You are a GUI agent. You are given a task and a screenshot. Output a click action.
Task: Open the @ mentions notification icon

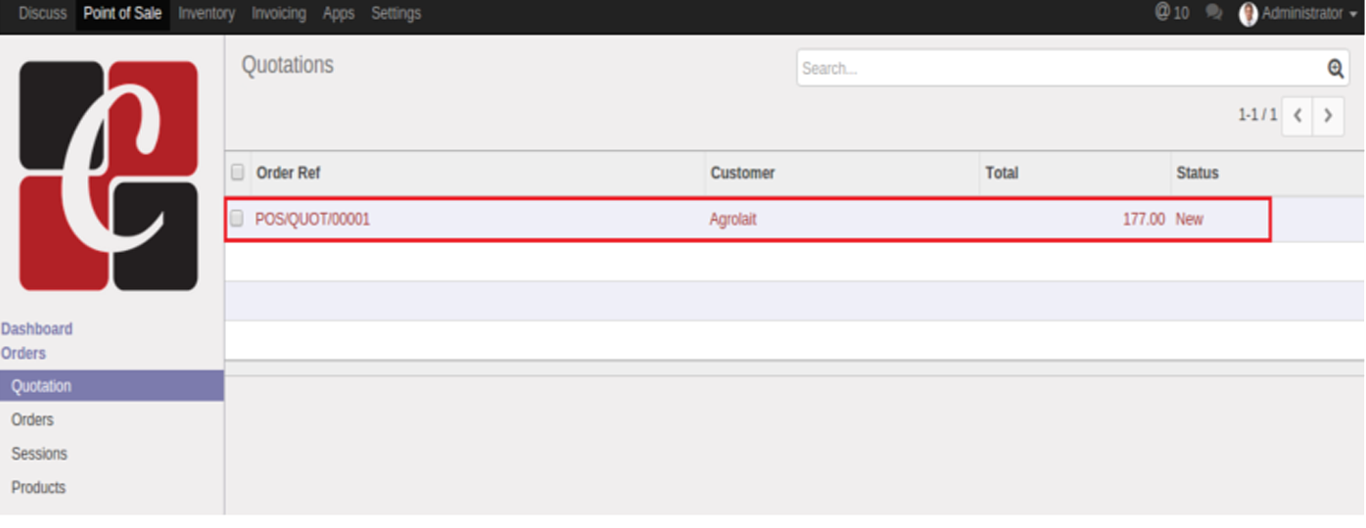tap(1171, 13)
